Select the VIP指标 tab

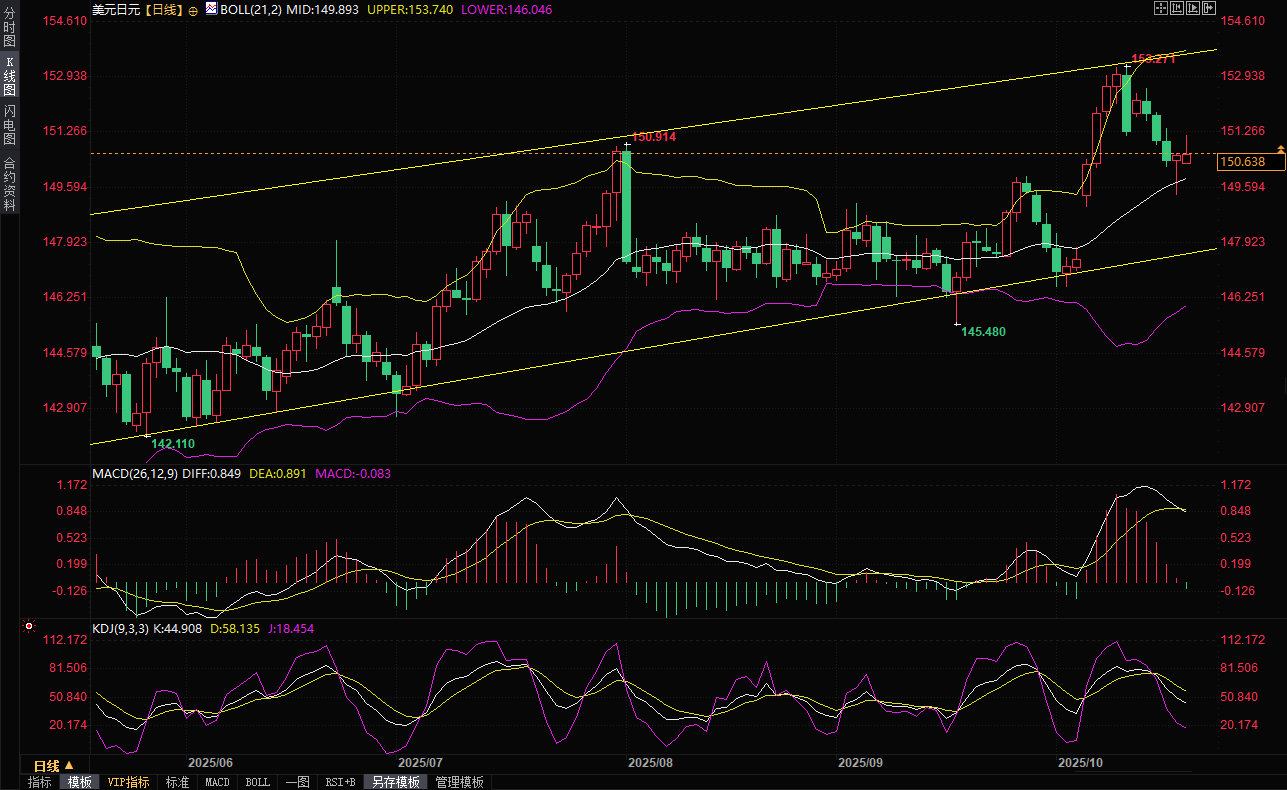pyautogui.click(x=128, y=782)
